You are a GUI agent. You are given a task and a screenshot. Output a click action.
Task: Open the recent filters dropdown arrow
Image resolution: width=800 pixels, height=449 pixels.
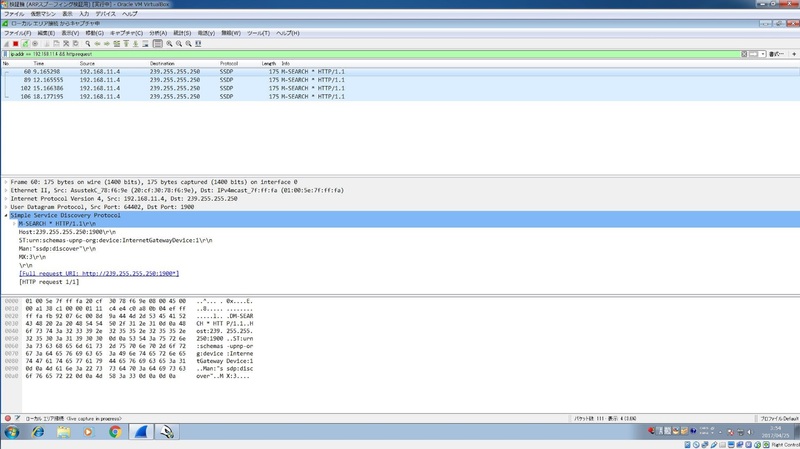pos(763,54)
